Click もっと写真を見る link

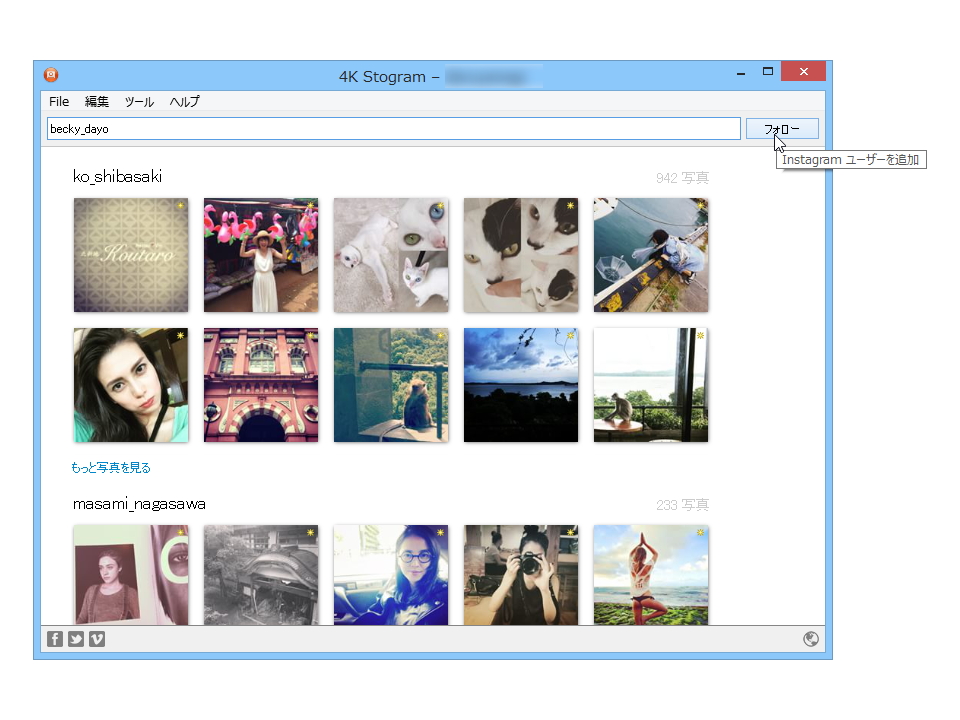tap(111, 468)
